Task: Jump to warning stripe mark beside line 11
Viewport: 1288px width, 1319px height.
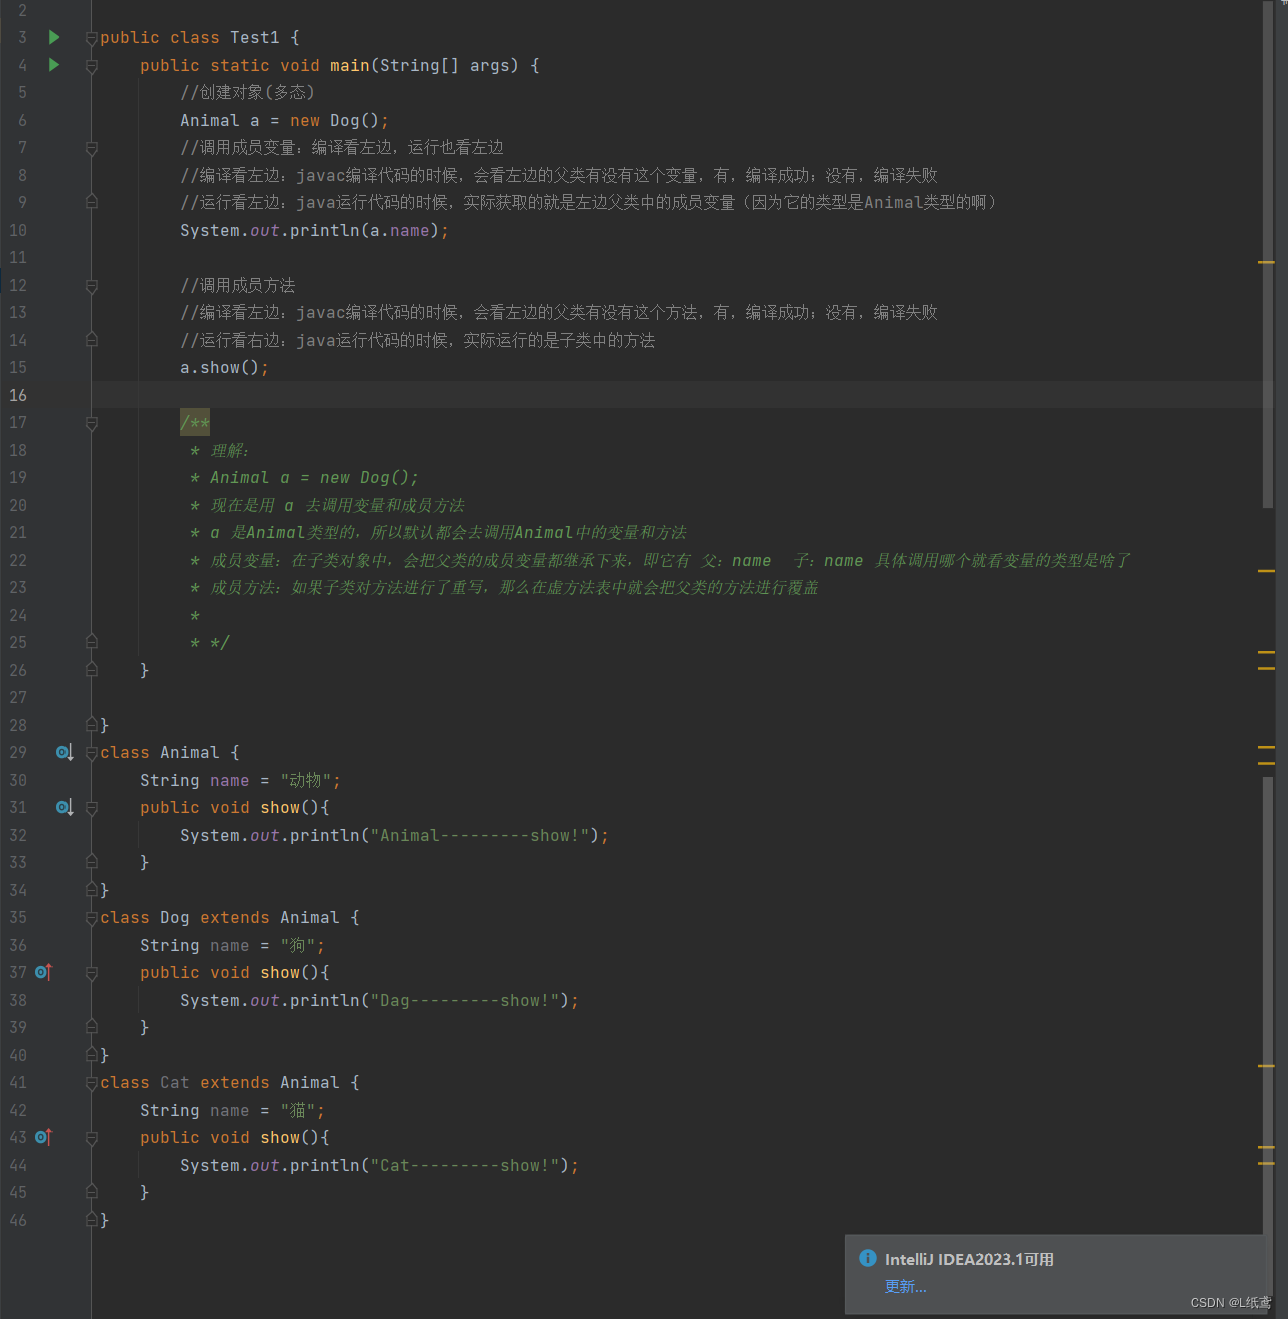Action: click(1266, 262)
